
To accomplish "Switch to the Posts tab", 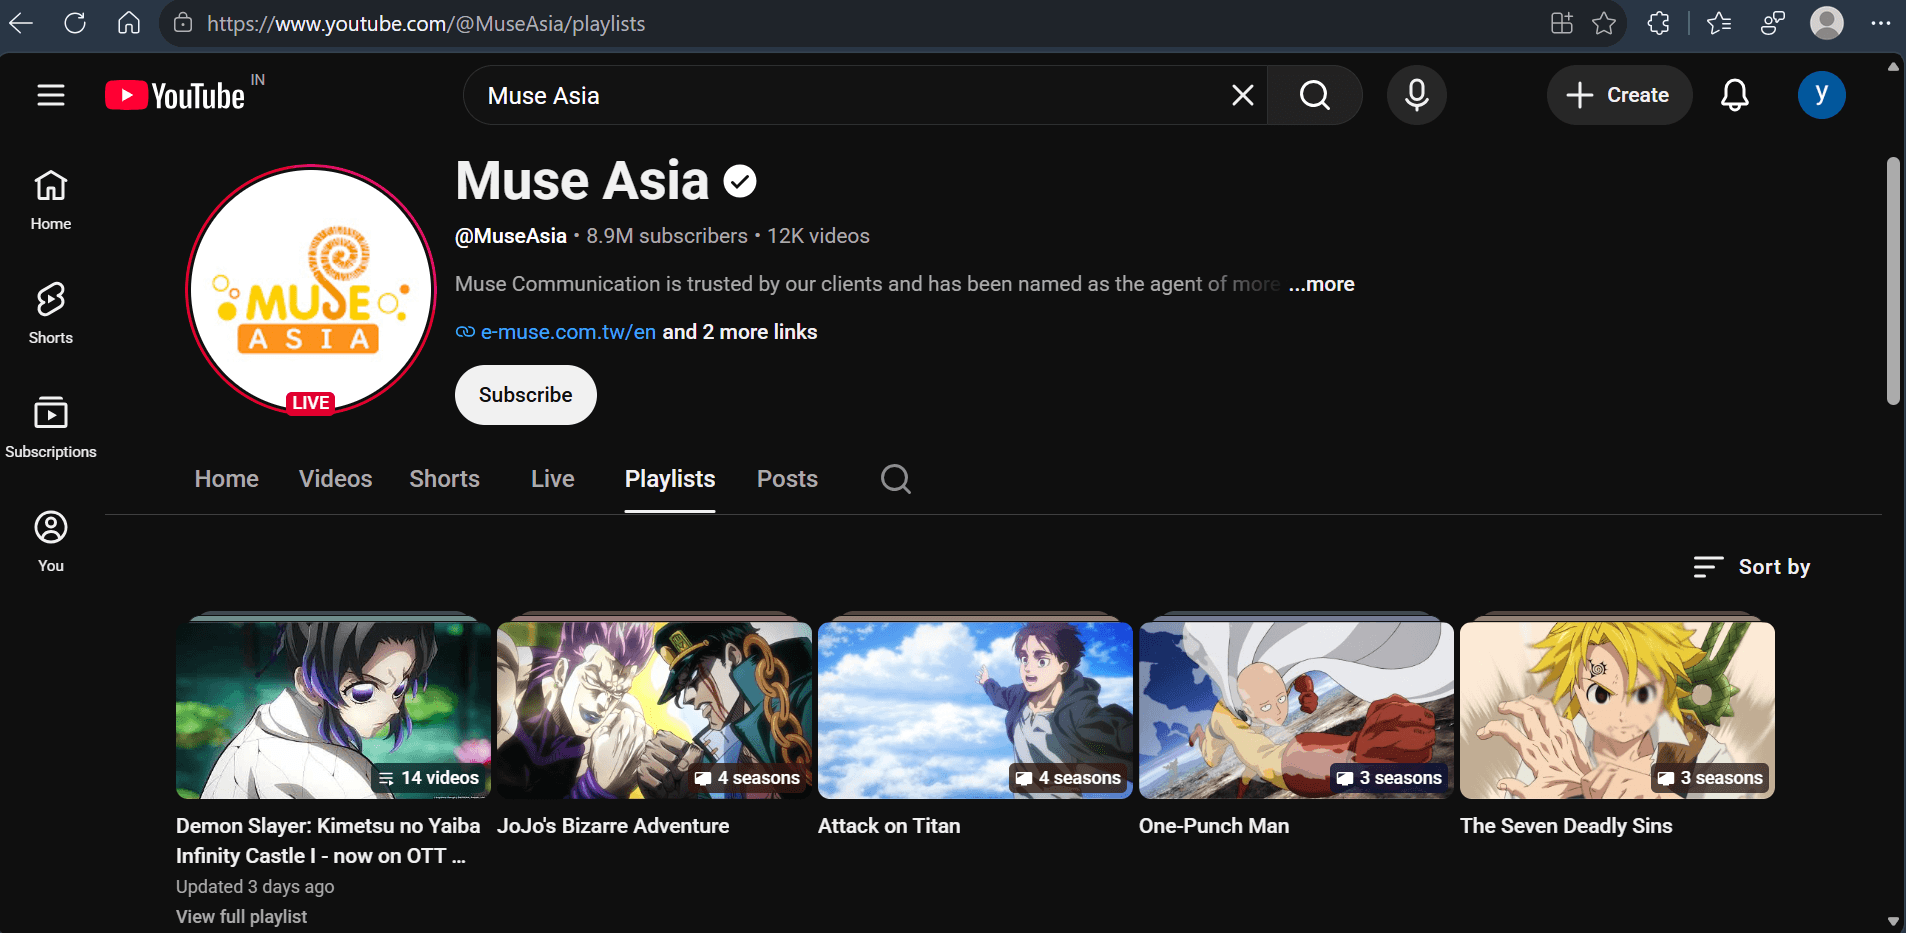I will (788, 479).
